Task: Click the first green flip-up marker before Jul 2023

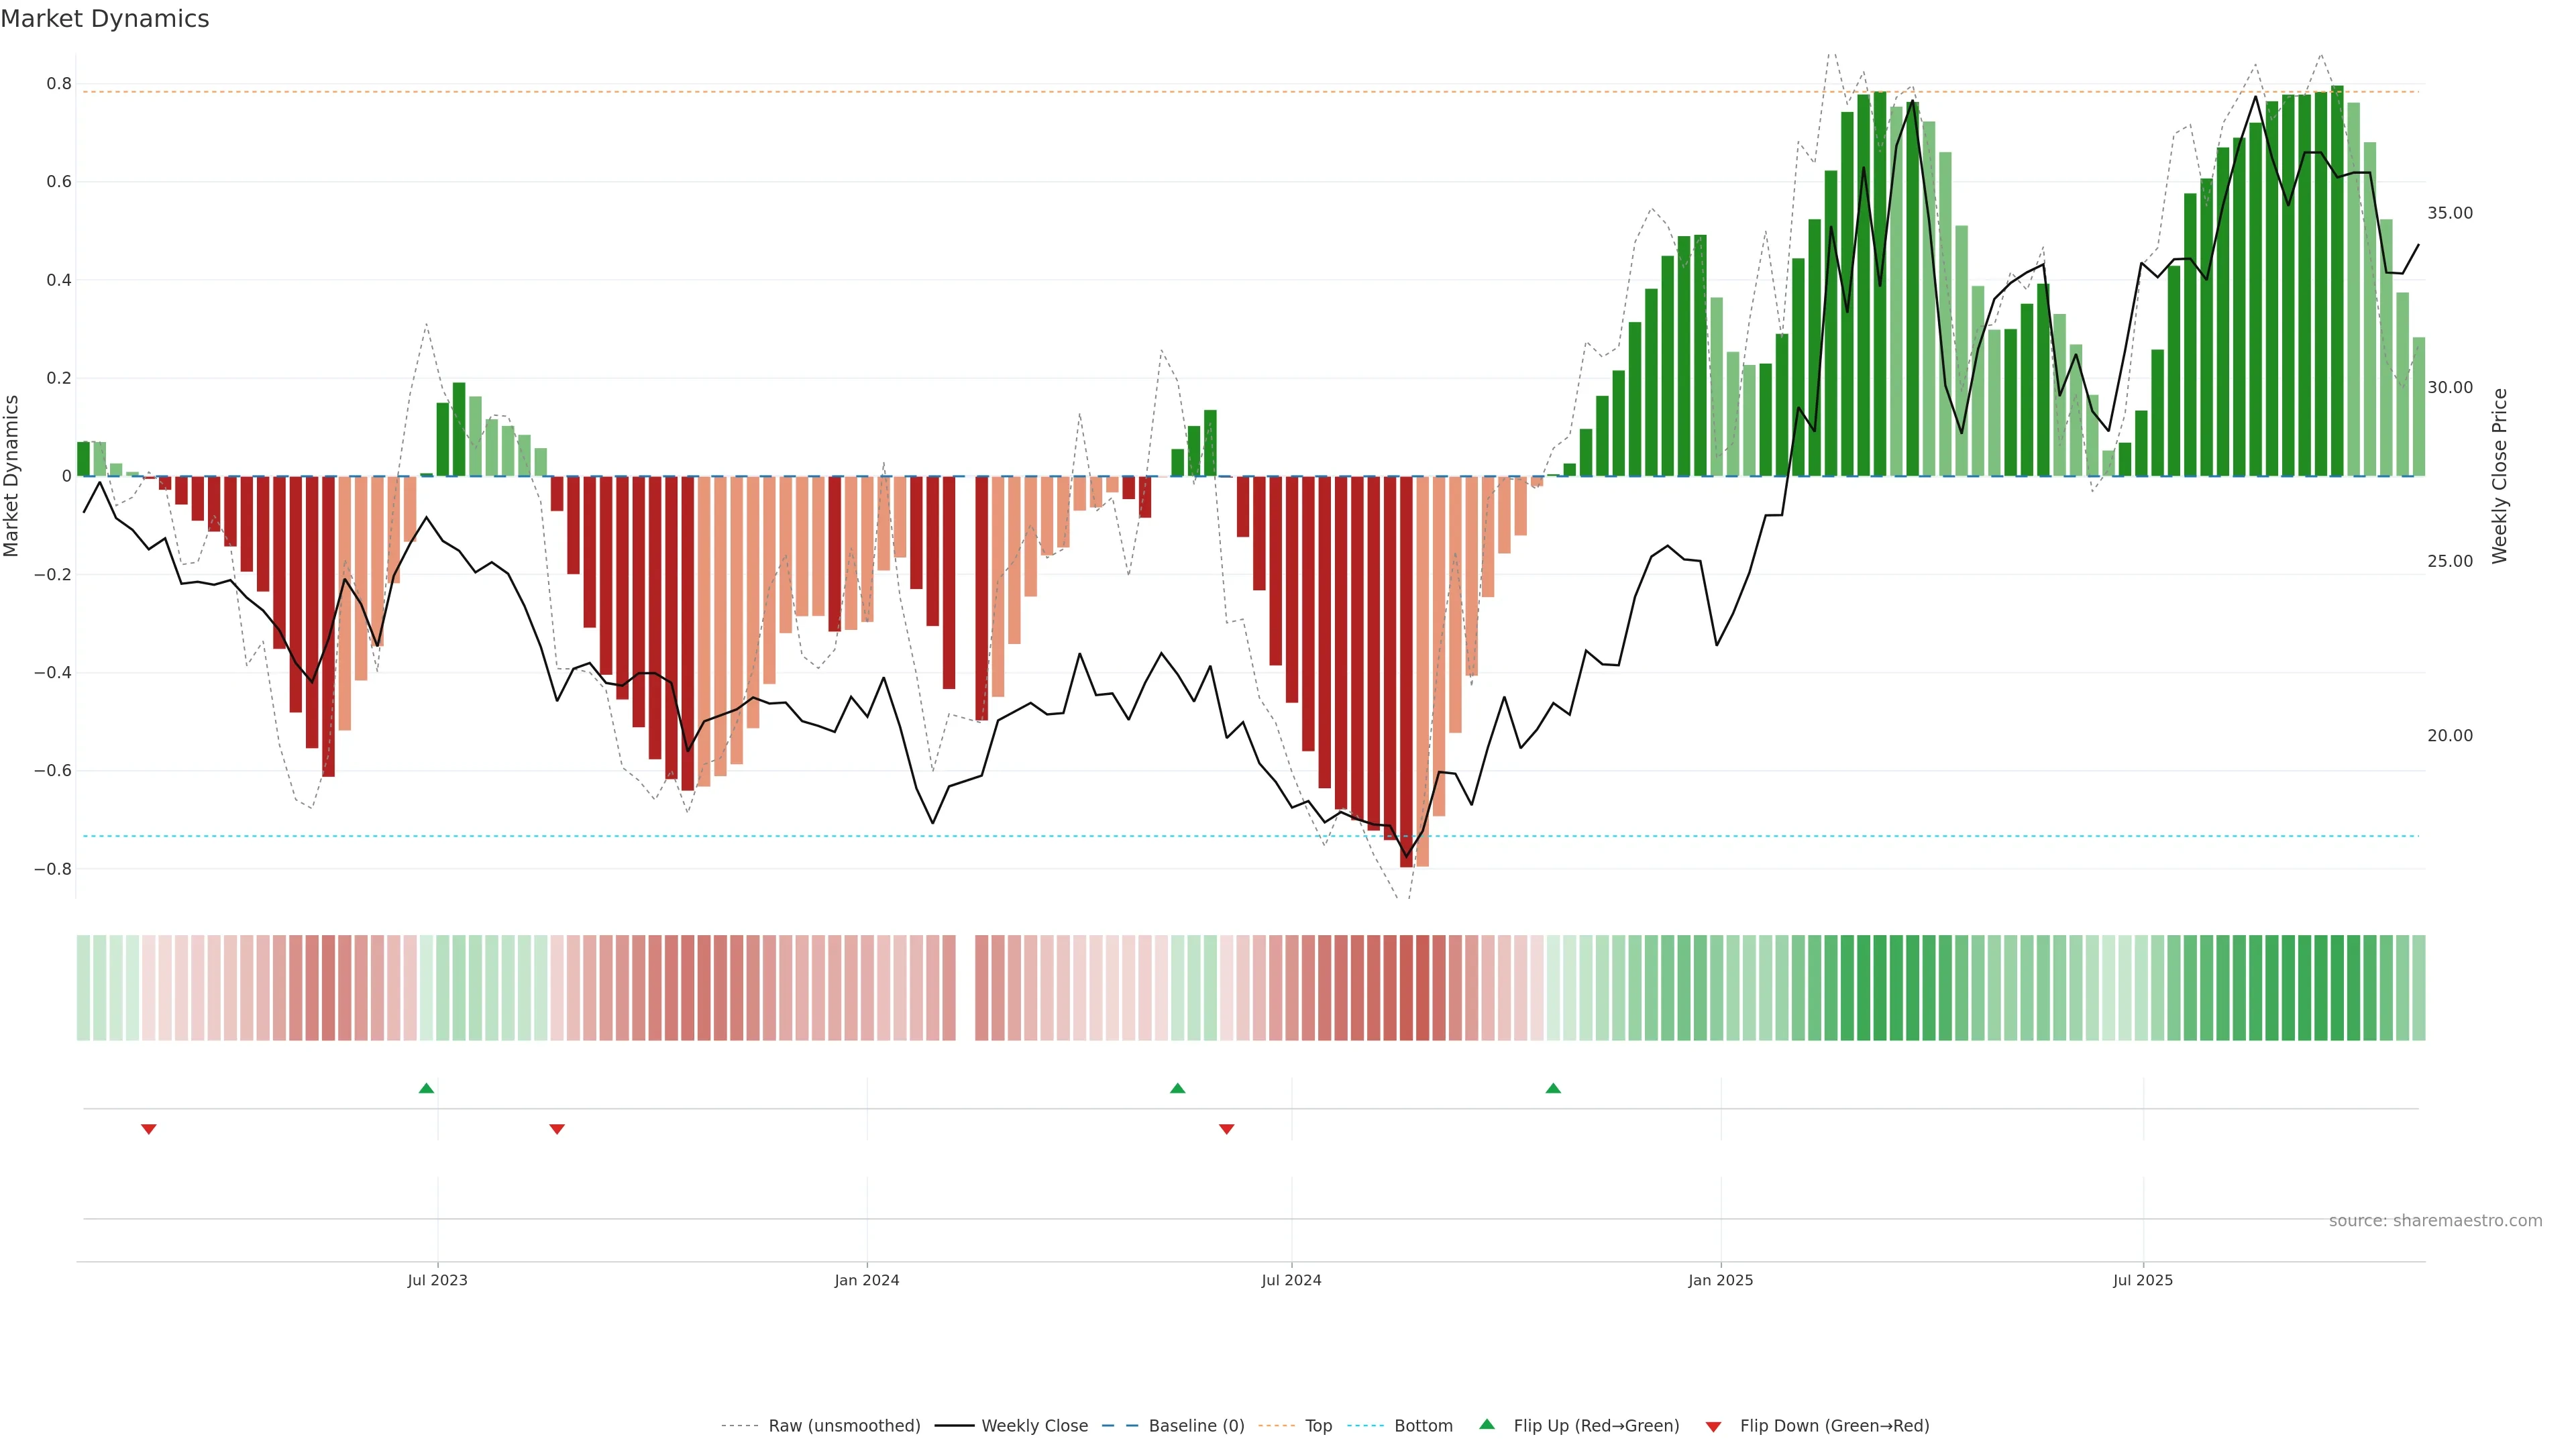Action: [x=426, y=1088]
